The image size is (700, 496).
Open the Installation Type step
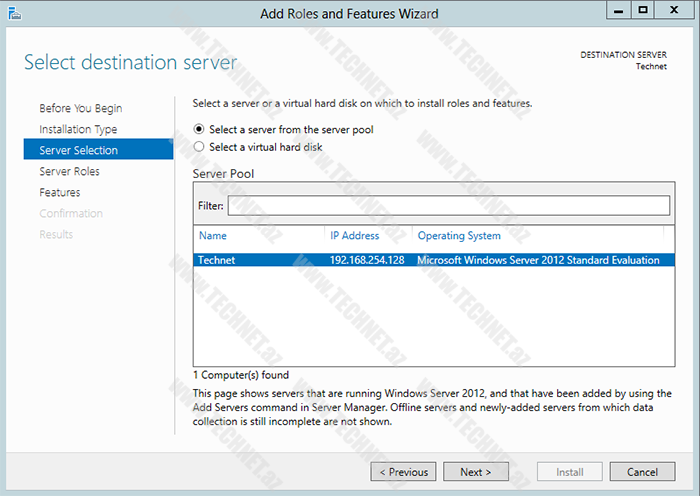pyautogui.click(x=78, y=129)
